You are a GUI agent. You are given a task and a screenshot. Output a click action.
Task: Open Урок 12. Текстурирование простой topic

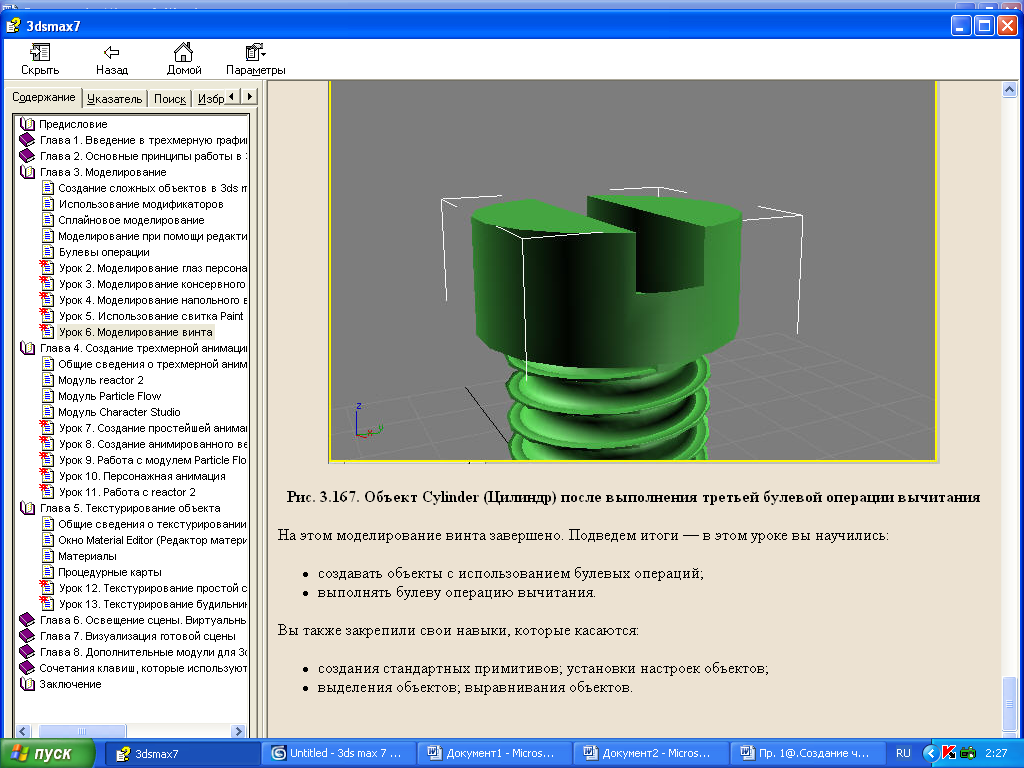coord(153,588)
